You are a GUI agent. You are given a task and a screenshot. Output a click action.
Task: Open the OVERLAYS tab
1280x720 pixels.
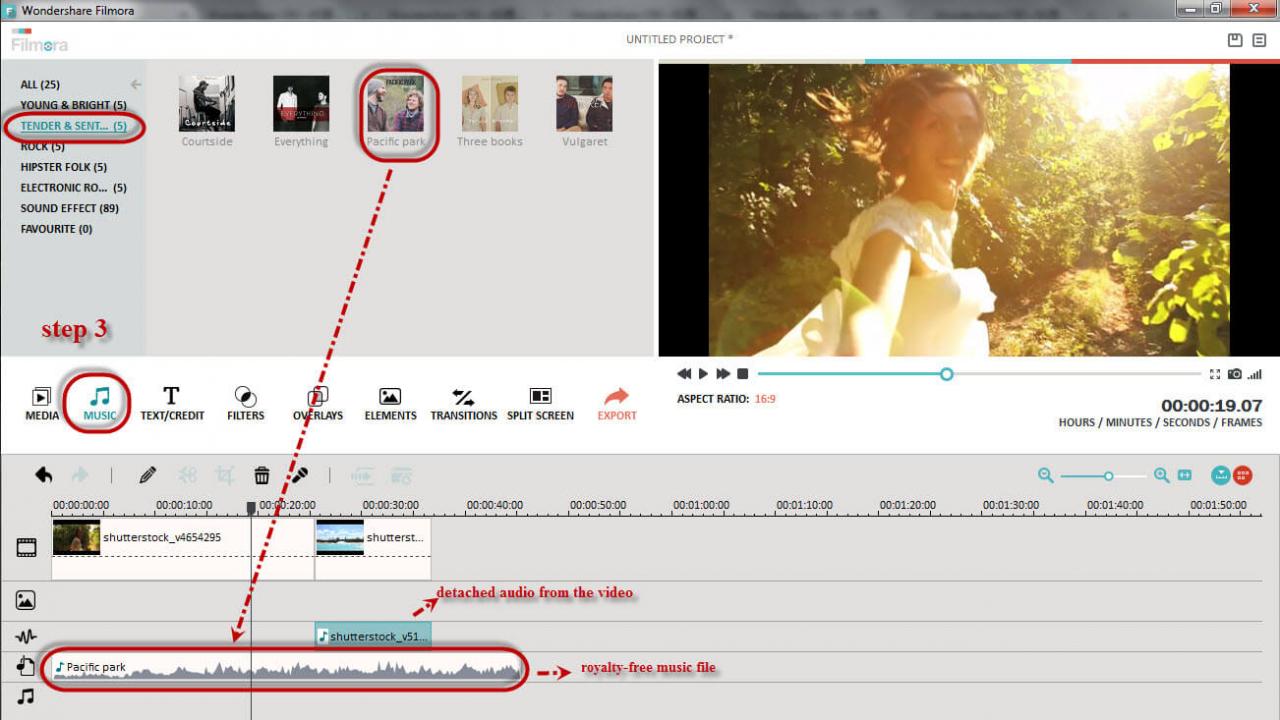tap(318, 403)
